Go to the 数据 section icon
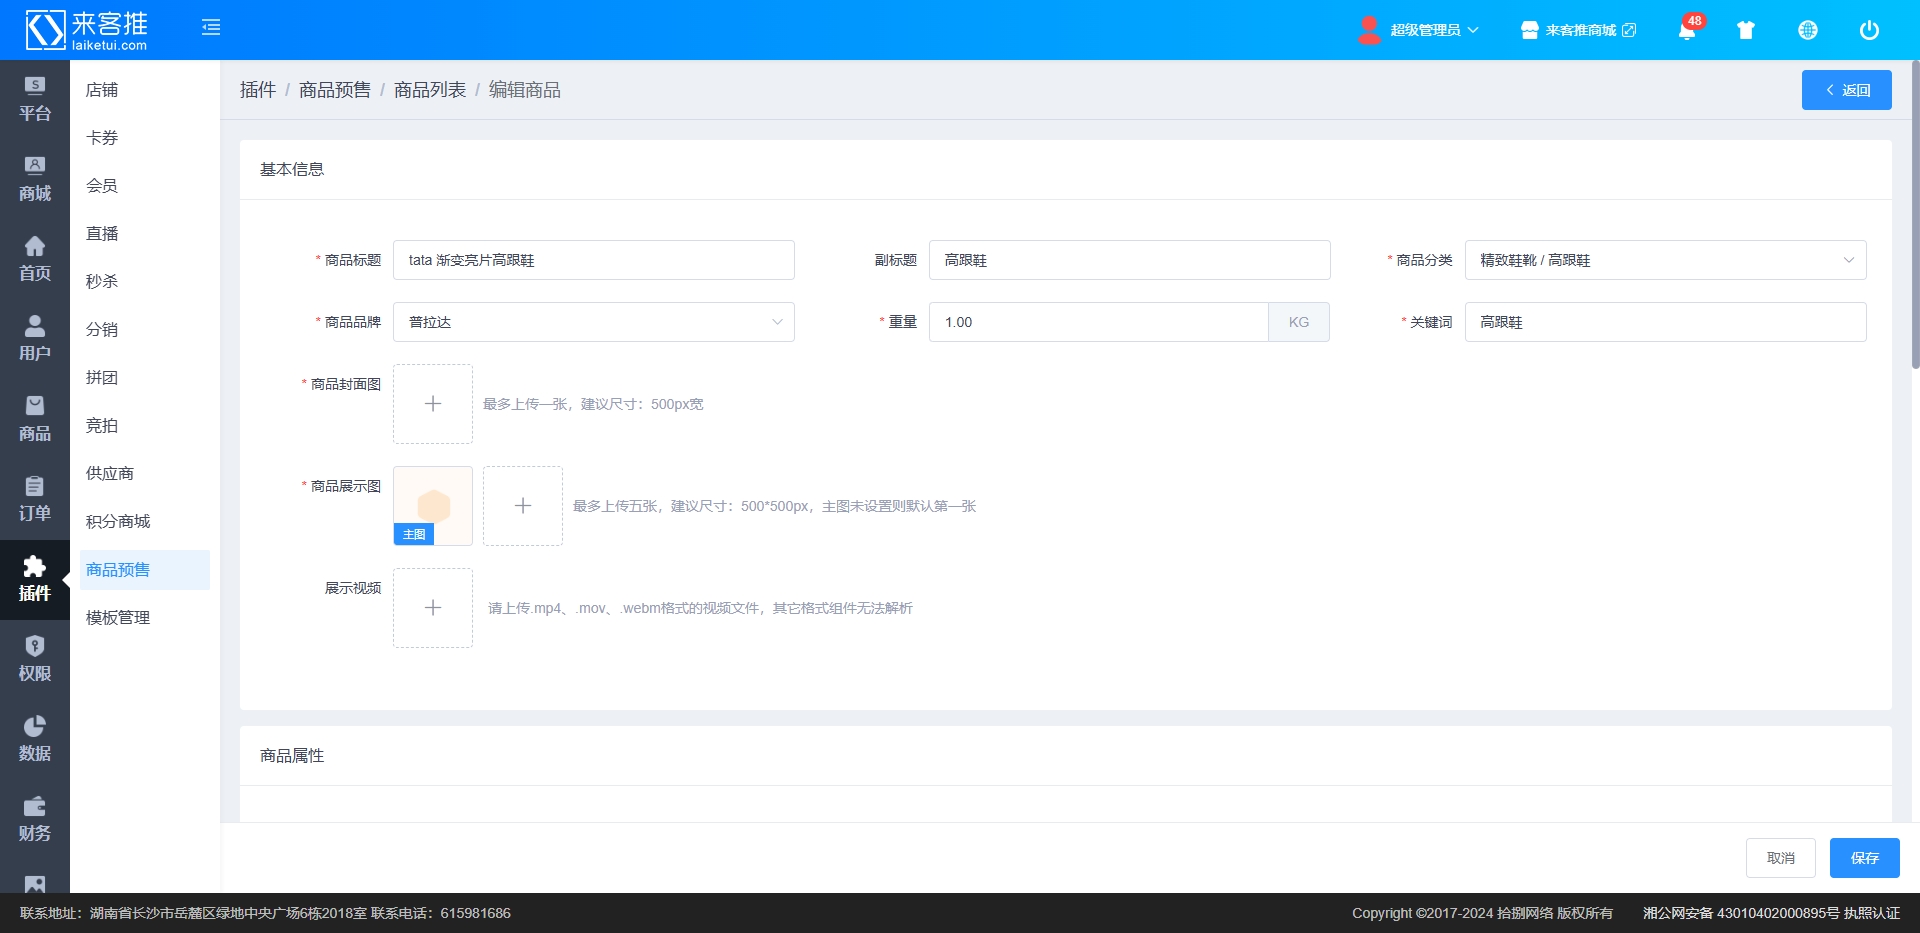1920x933 pixels. pos(35,739)
